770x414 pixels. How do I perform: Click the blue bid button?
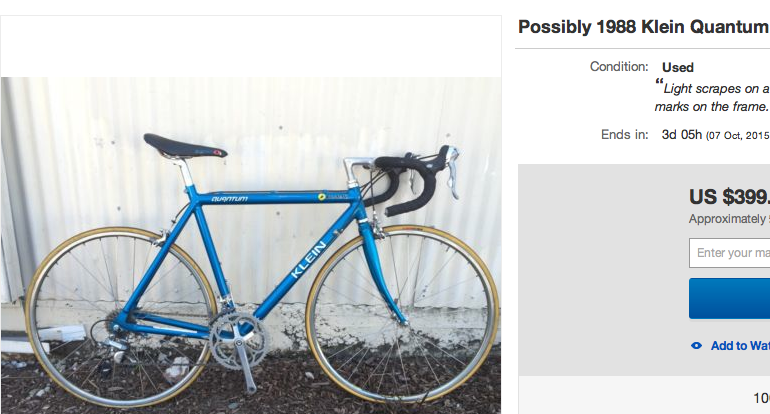(x=729, y=299)
